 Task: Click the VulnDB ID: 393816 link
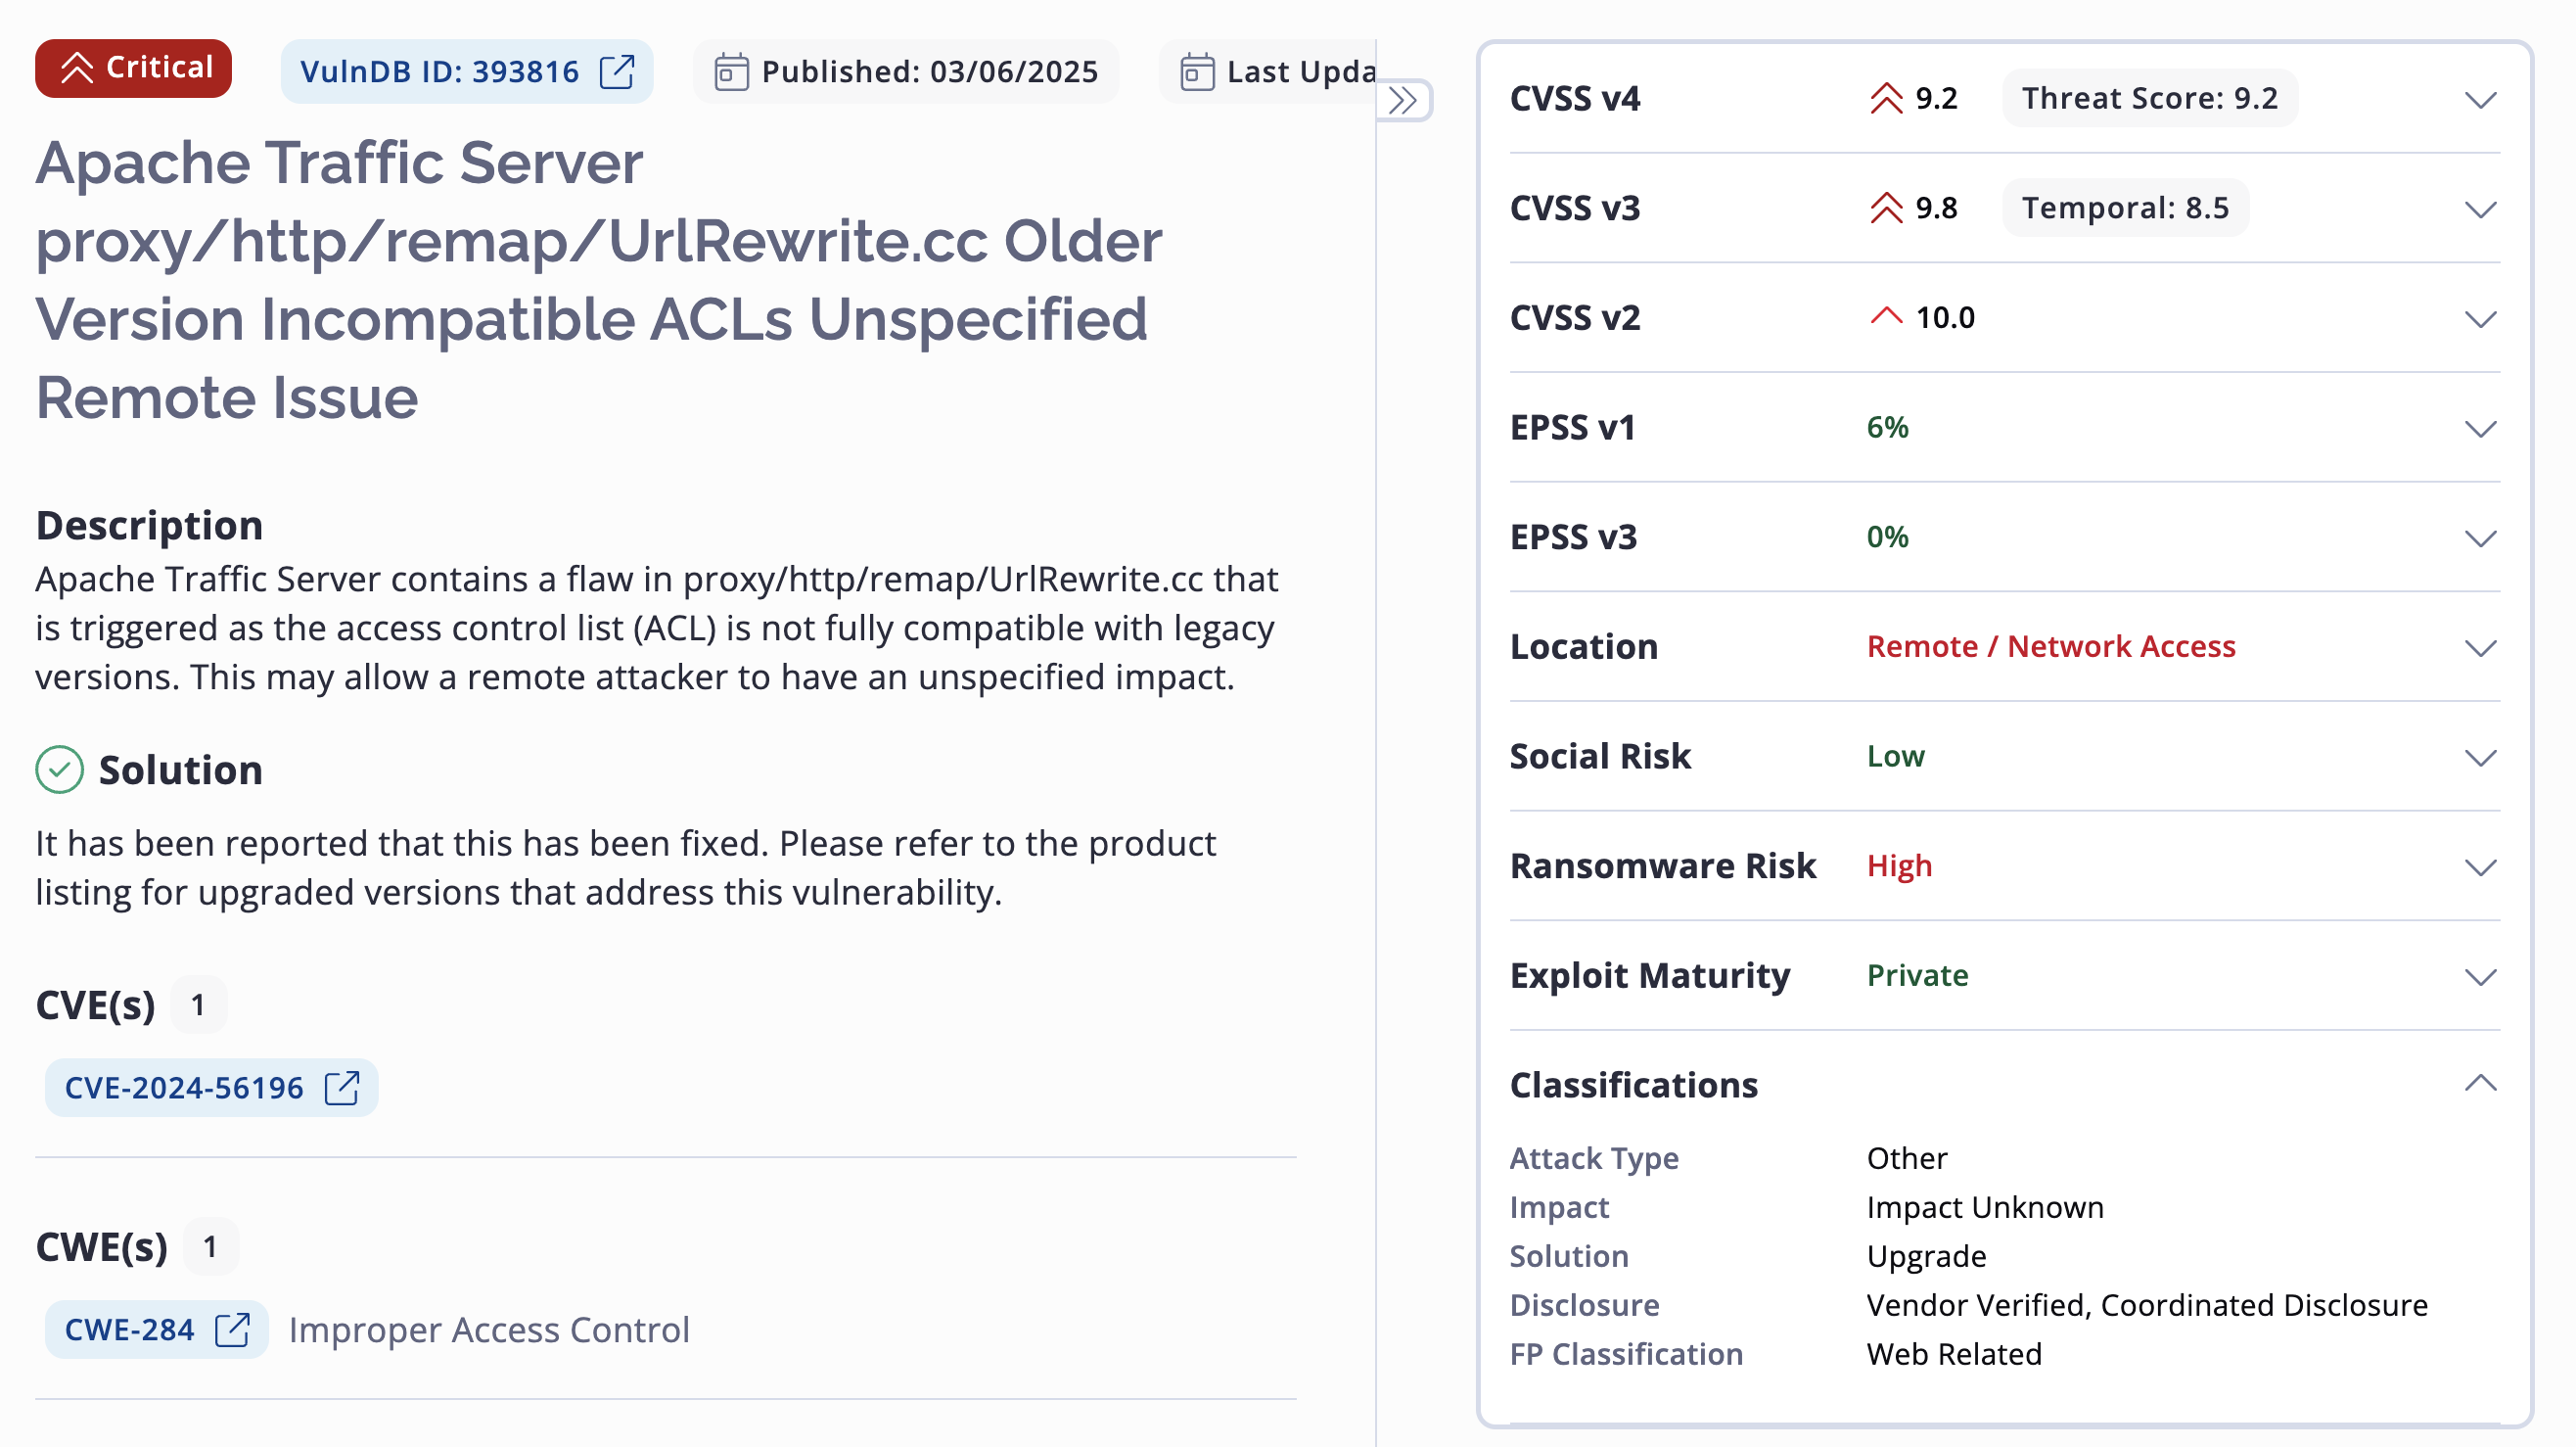point(440,72)
